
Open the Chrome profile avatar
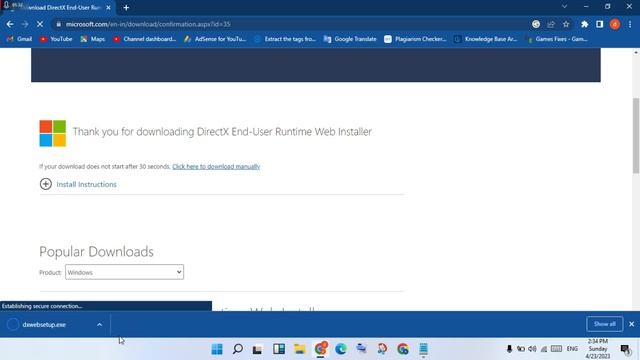[x=615, y=24]
